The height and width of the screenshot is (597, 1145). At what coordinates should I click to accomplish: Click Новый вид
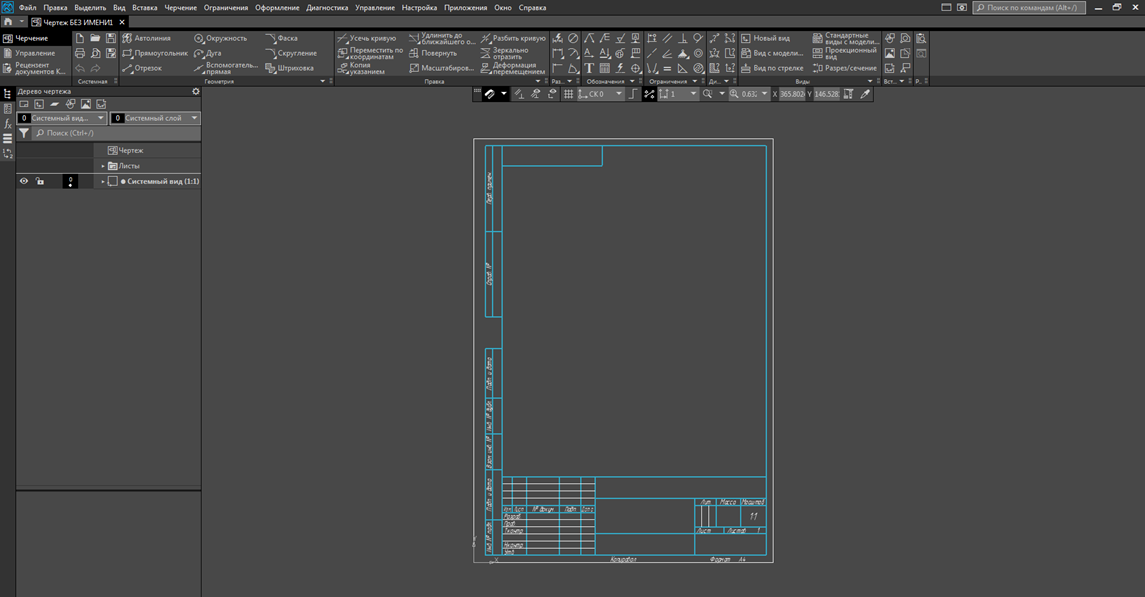coord(765,38)
